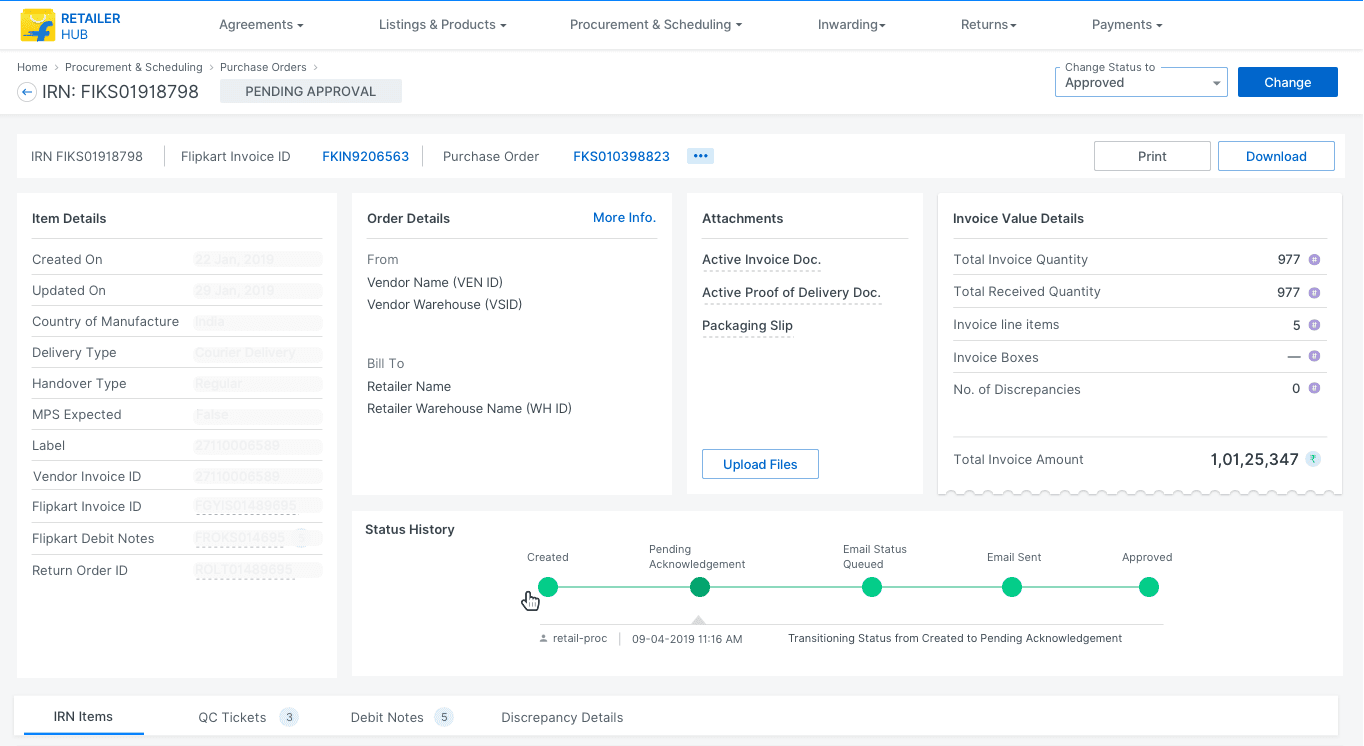Click the 09-04-2019 11:16 AM timestamp
This screenshot has height=746, width=1364.
tap(687, 638)
